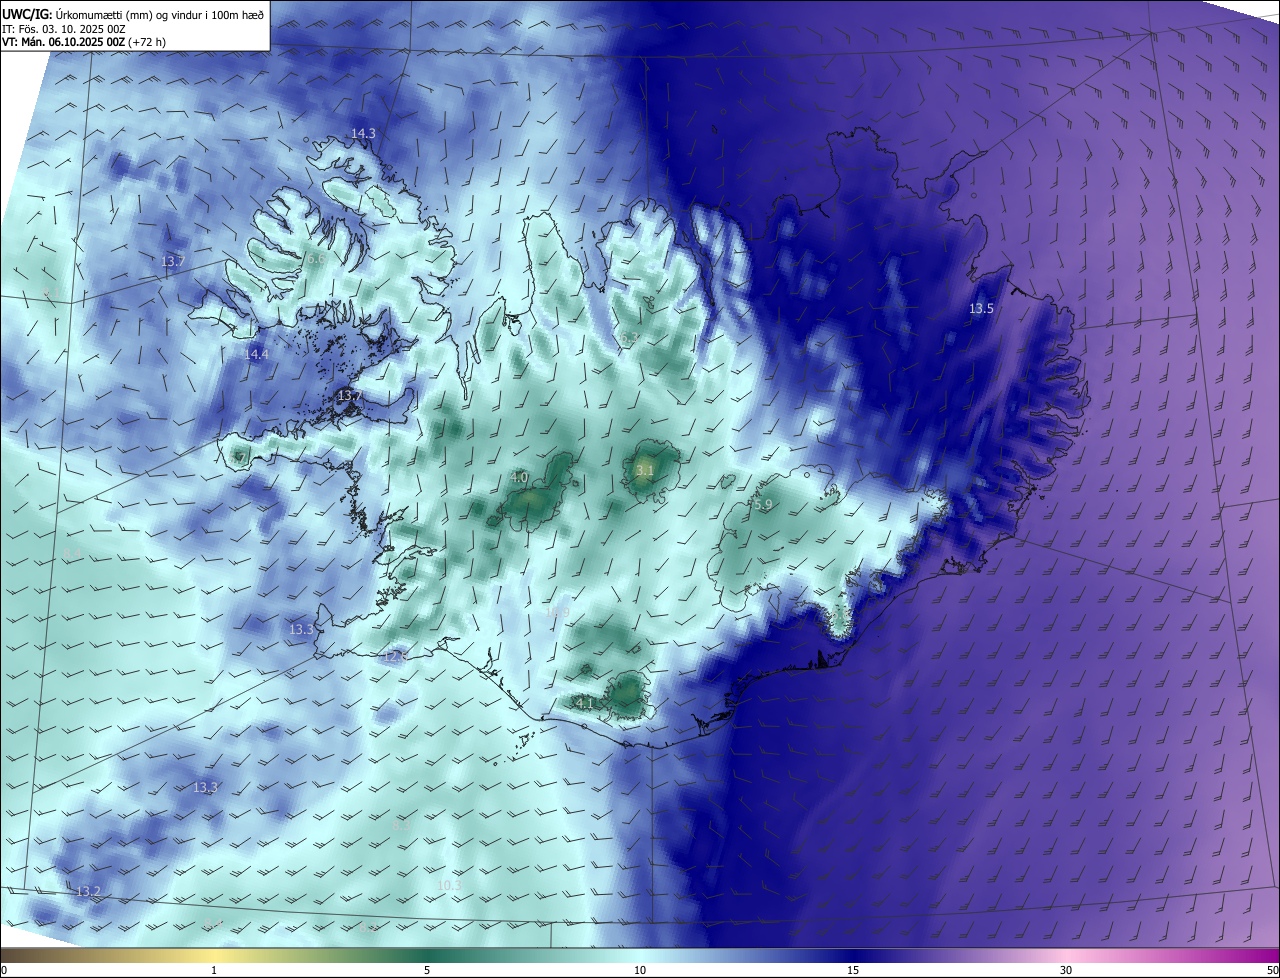The height and width of the screenshot is (978, 1280).
Task: Click the "VT: Mán. 06.10.2025 00Z (+72 h)" line
Action: pos(86,42)
